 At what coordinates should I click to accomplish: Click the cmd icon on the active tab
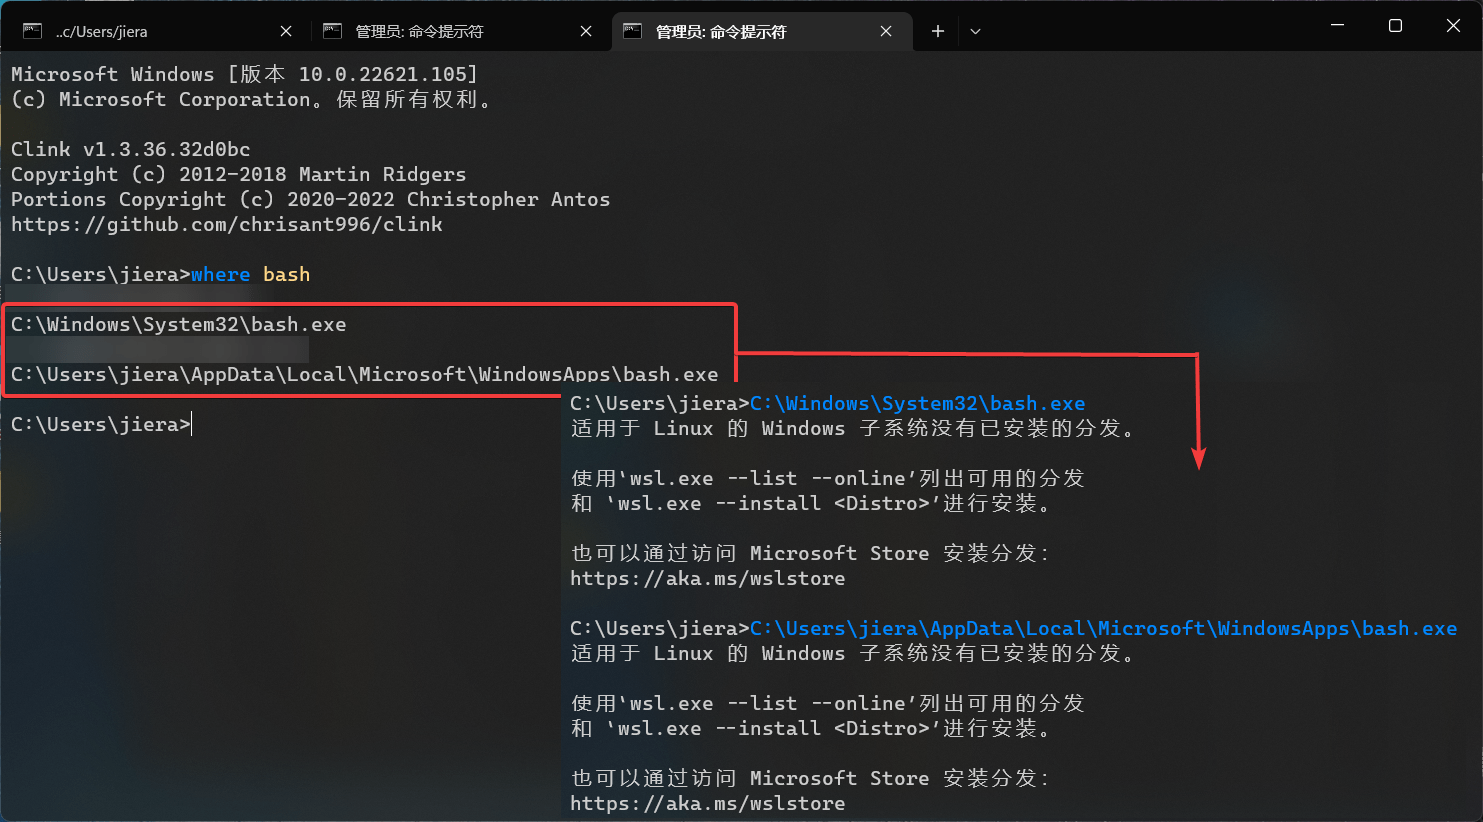click(632, 31)
